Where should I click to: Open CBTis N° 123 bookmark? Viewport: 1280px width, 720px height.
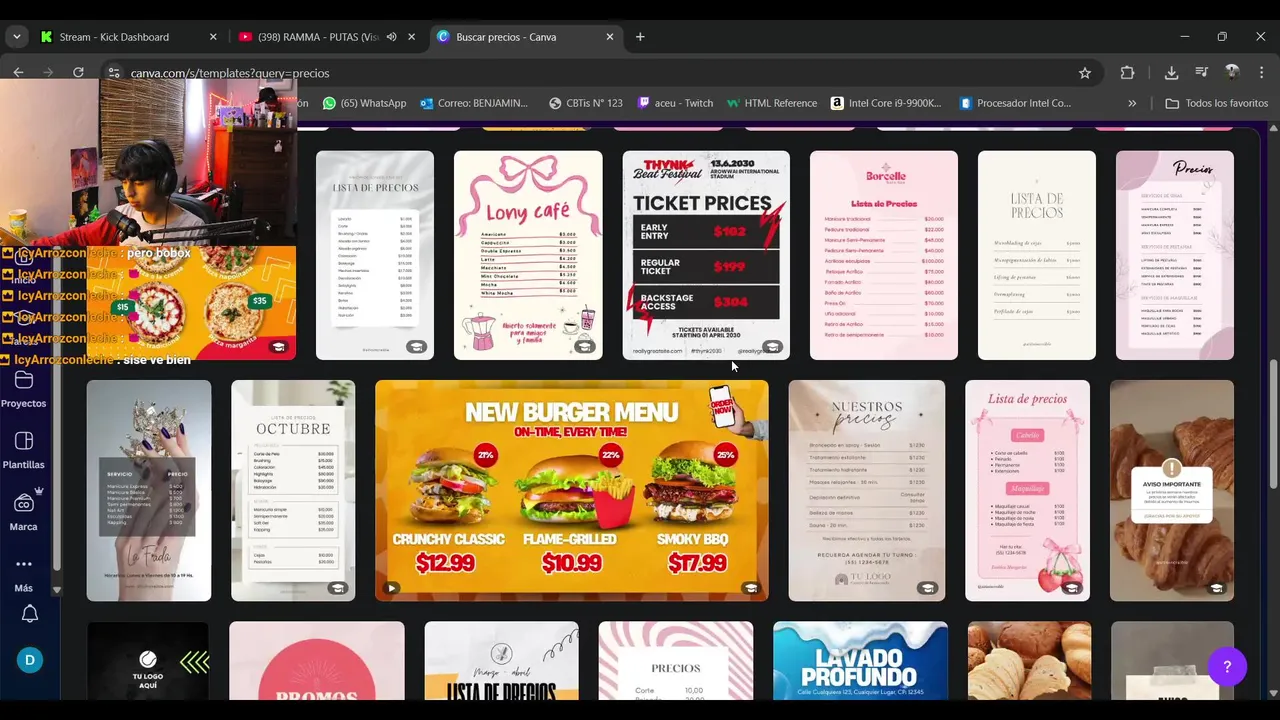[x=585, y=103]
